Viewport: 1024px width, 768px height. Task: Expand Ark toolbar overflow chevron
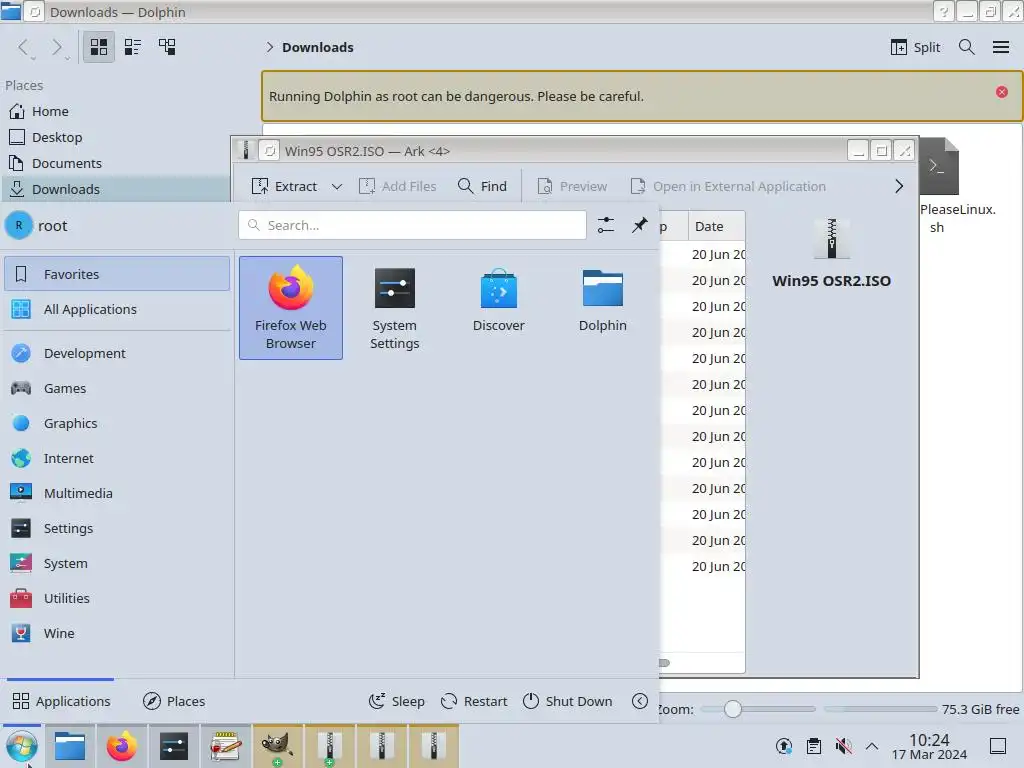(899, 186)
